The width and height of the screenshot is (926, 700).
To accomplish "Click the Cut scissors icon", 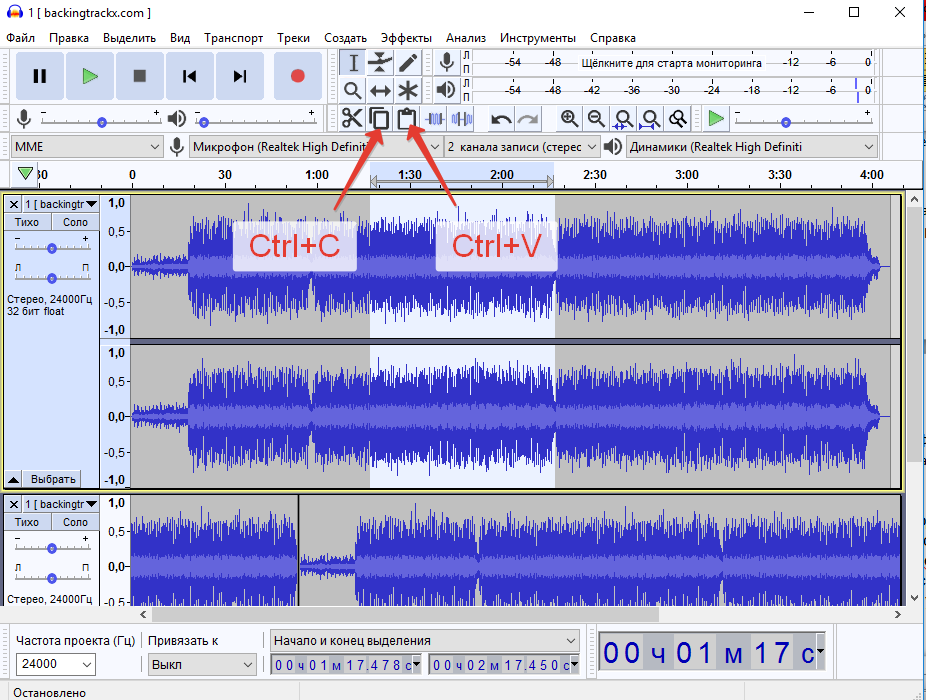I will 352,119.
